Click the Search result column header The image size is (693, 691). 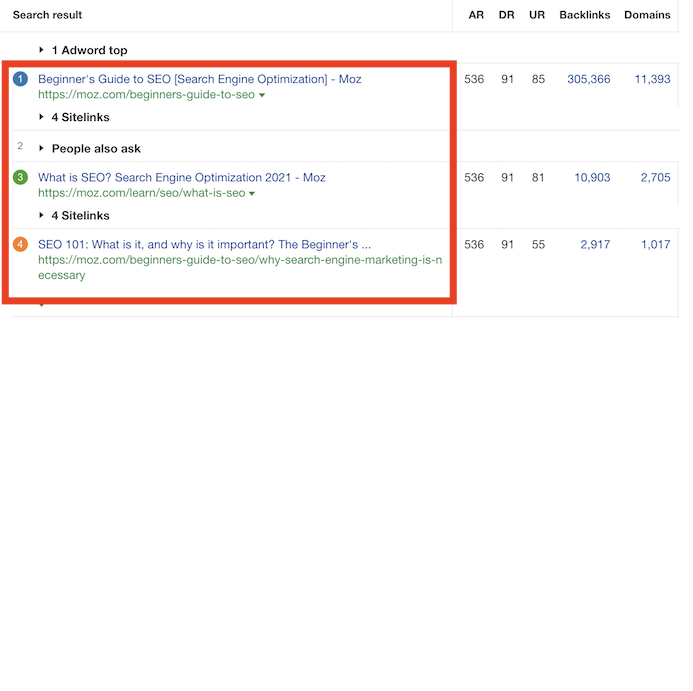[47, 15]
